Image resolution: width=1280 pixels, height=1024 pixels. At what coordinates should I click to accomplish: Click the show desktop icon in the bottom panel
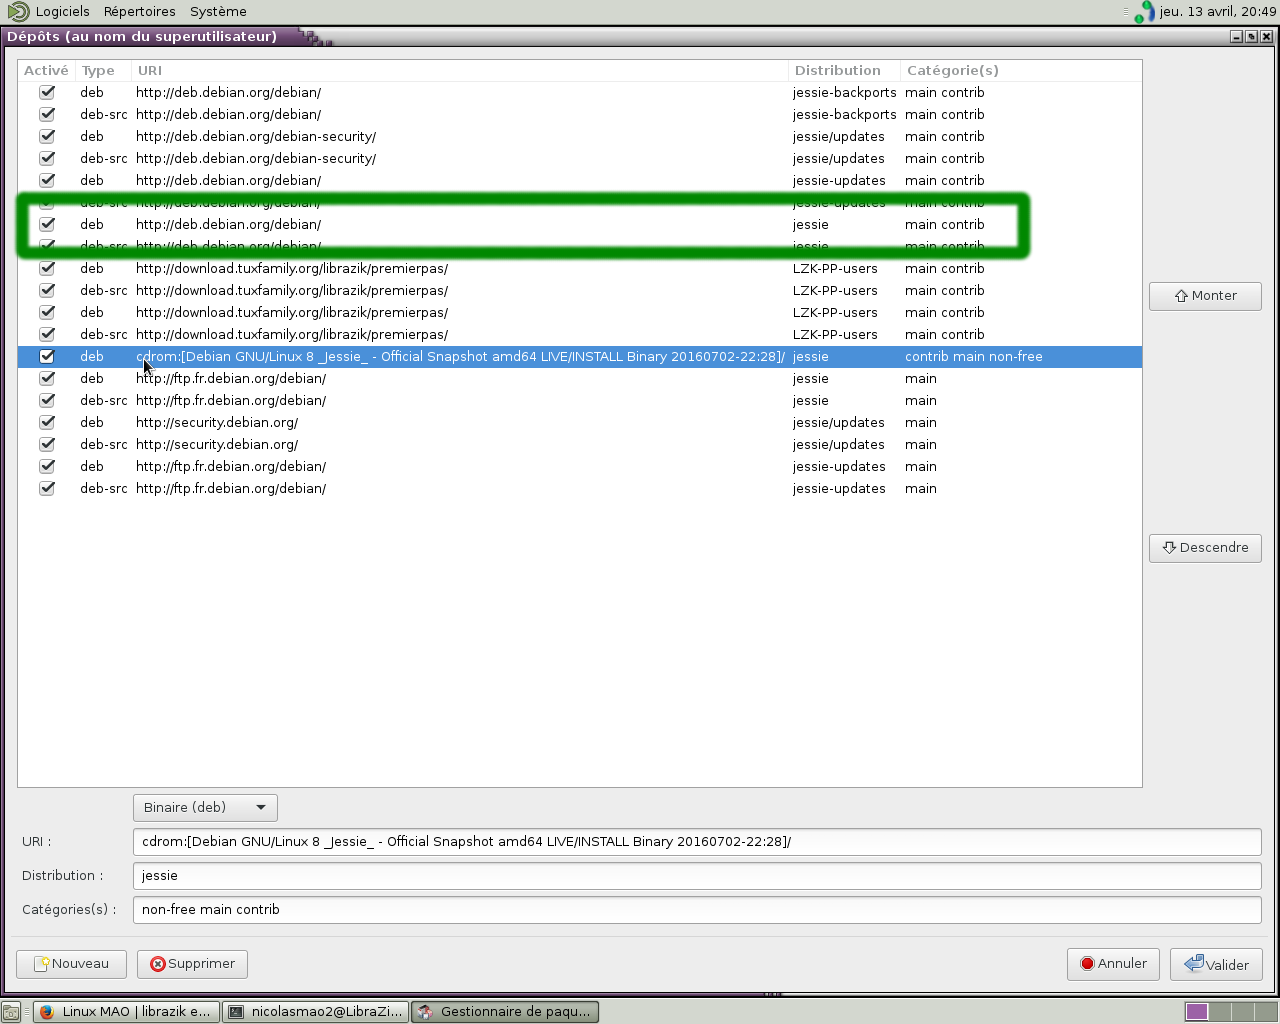[x=11, y=1012]
